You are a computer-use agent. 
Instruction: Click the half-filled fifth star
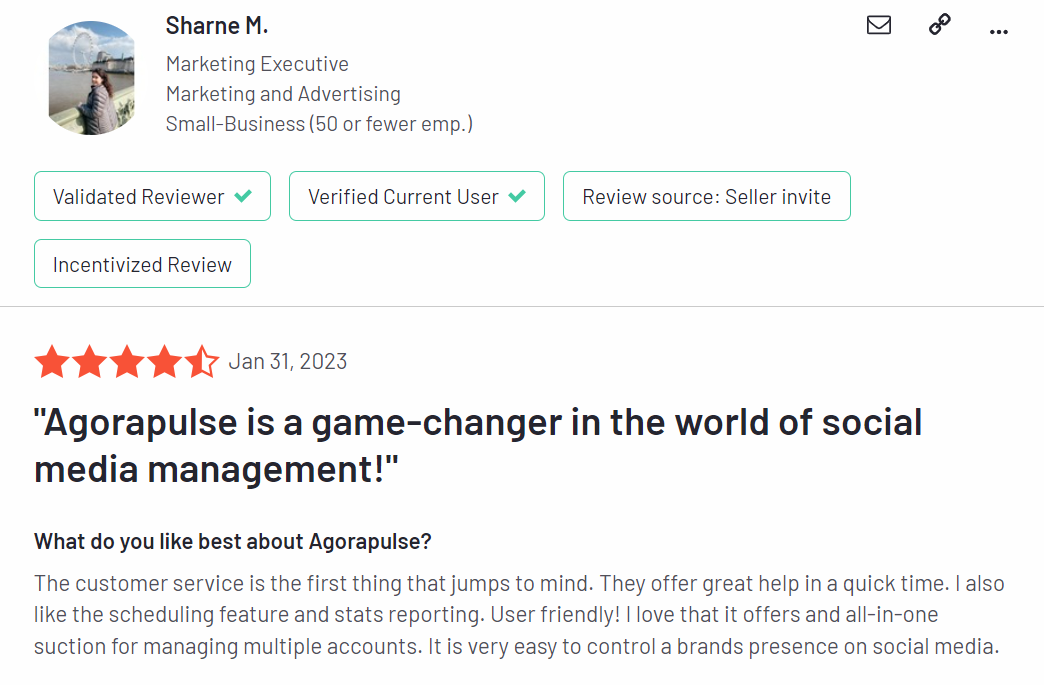(x=201, y=362)
